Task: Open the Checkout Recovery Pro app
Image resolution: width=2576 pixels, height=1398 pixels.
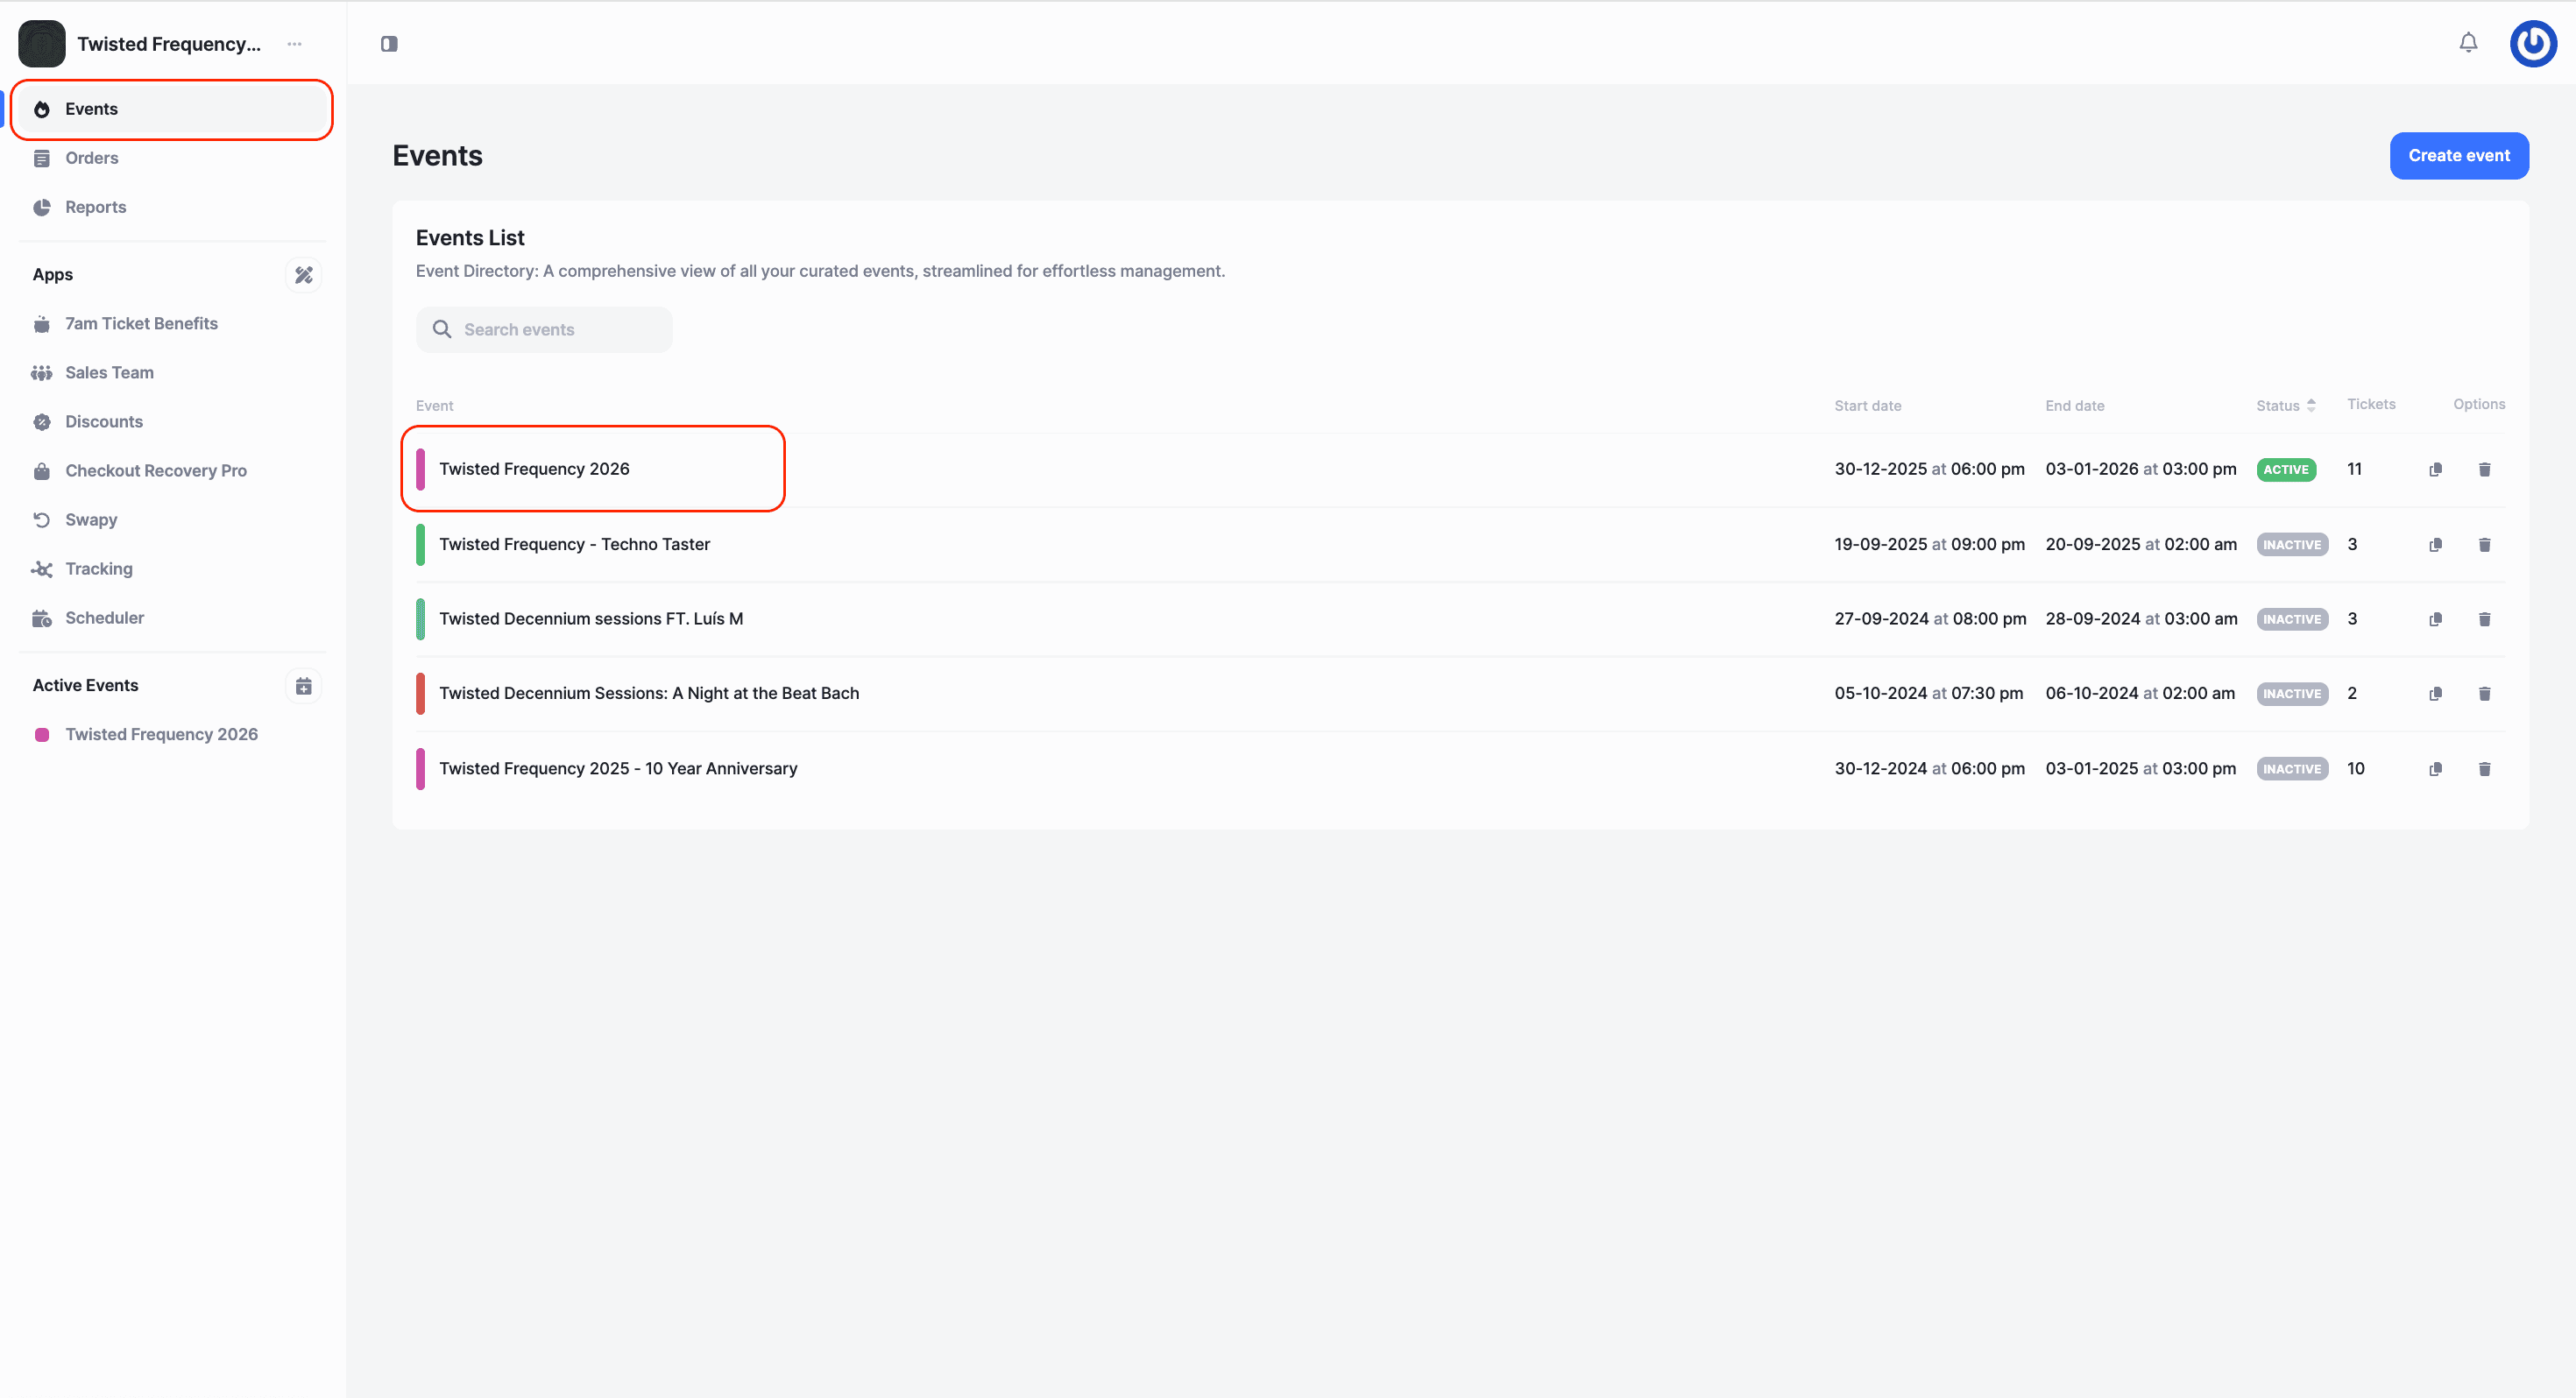Action: tap(155, 471)
